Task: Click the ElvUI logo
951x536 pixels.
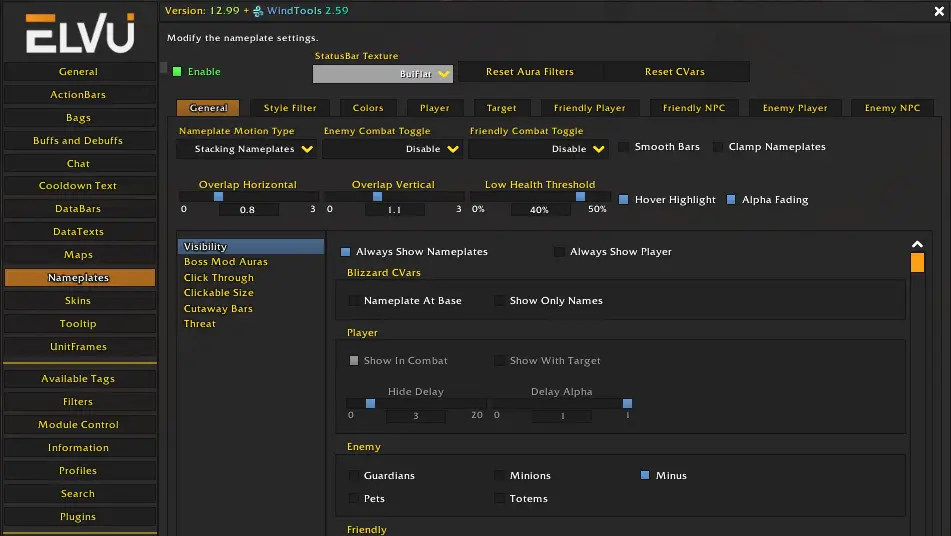Action: pyautogui.click(x=79, y=33)
